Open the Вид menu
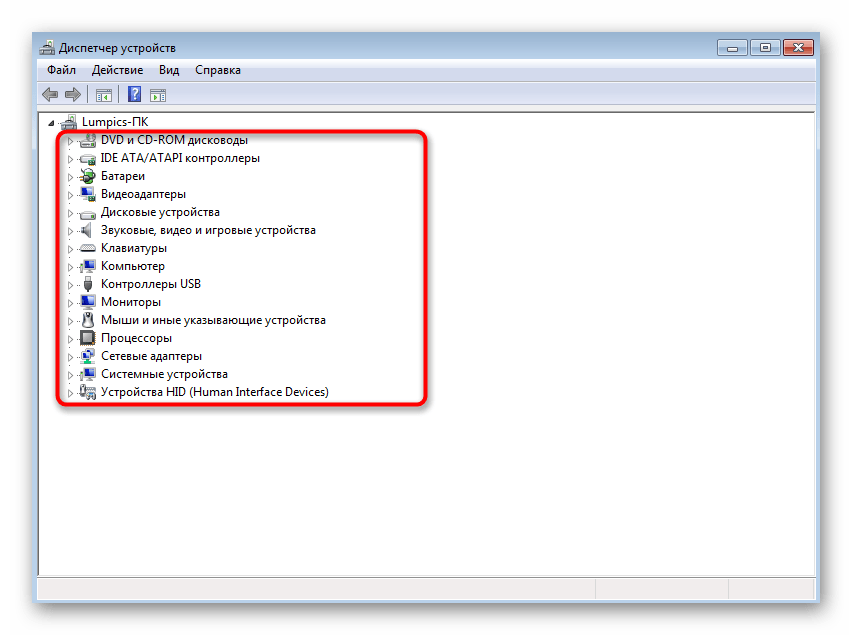This screenshot has height=635, width=852. coord(169,70)
